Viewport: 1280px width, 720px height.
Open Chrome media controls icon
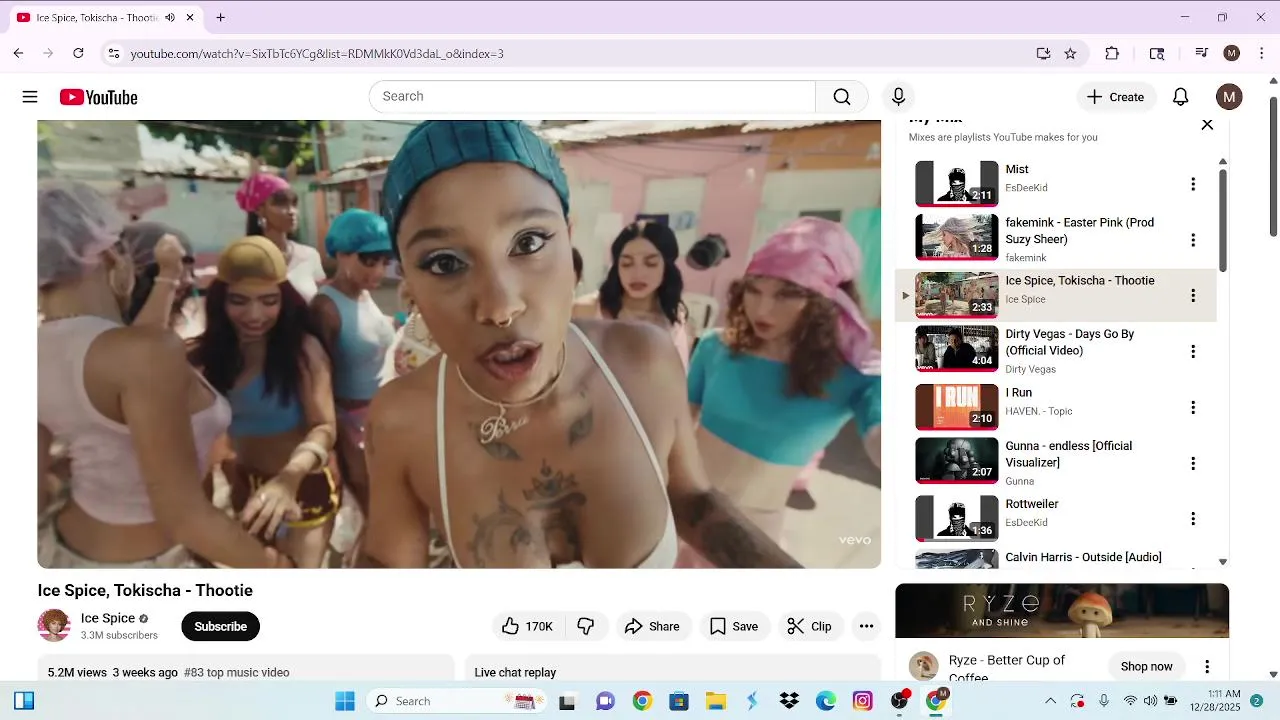coord(1202,54)
